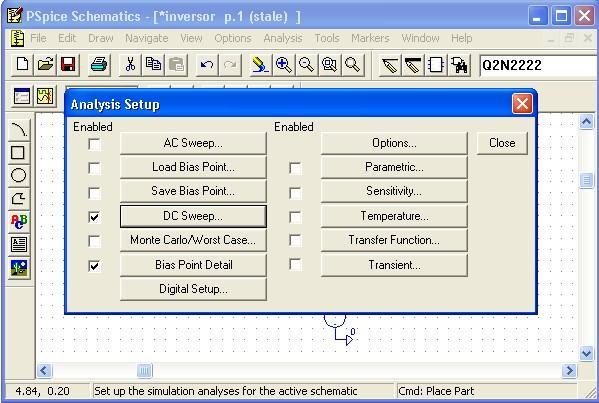Image resolution: width=599 pixels, height=403 pixels.
Task: Save the schematic with the floppy disk icon
Action: coord(68,64)
